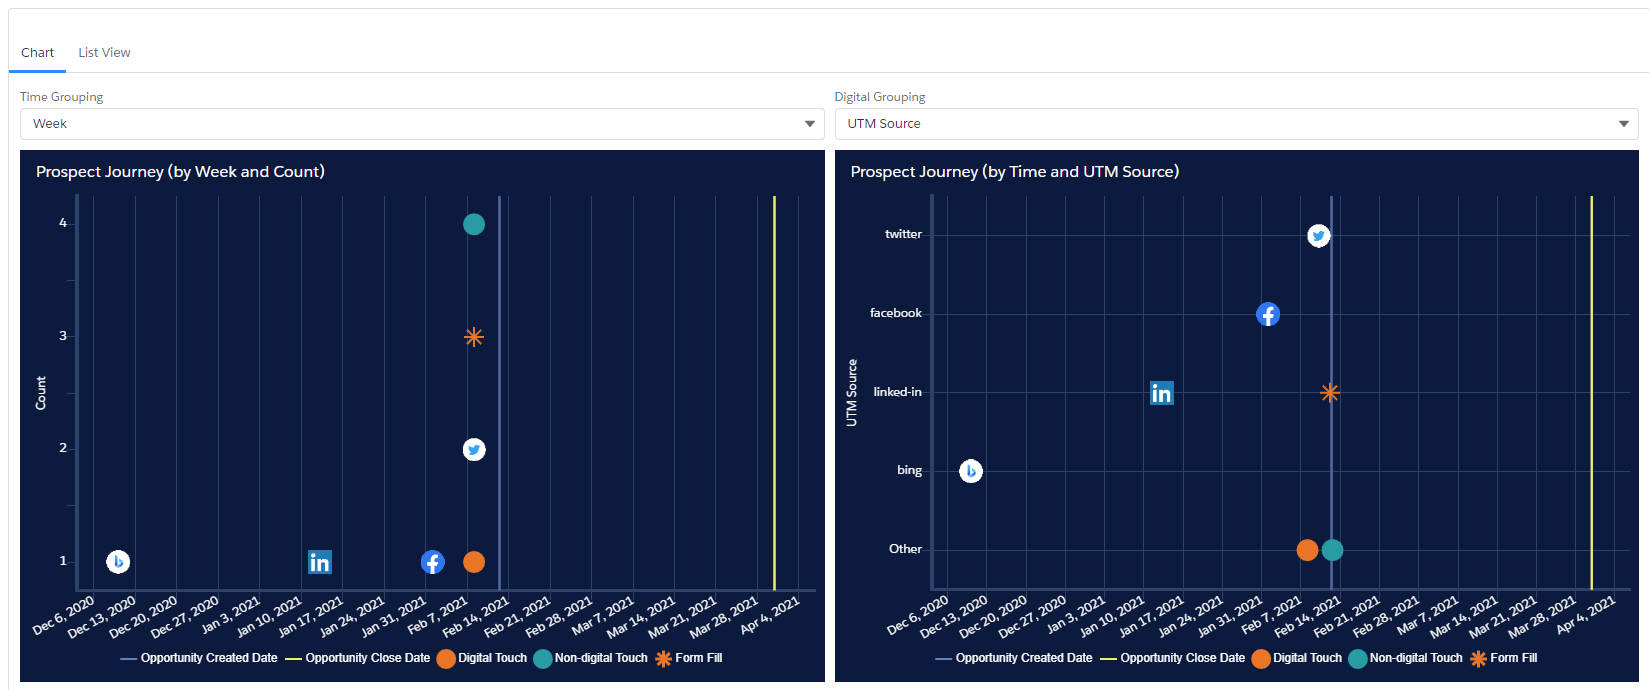Open the Digital Grouping UTM Source dropdown
Viewport: 1649px width, 690px height.
pos(1237,124)
